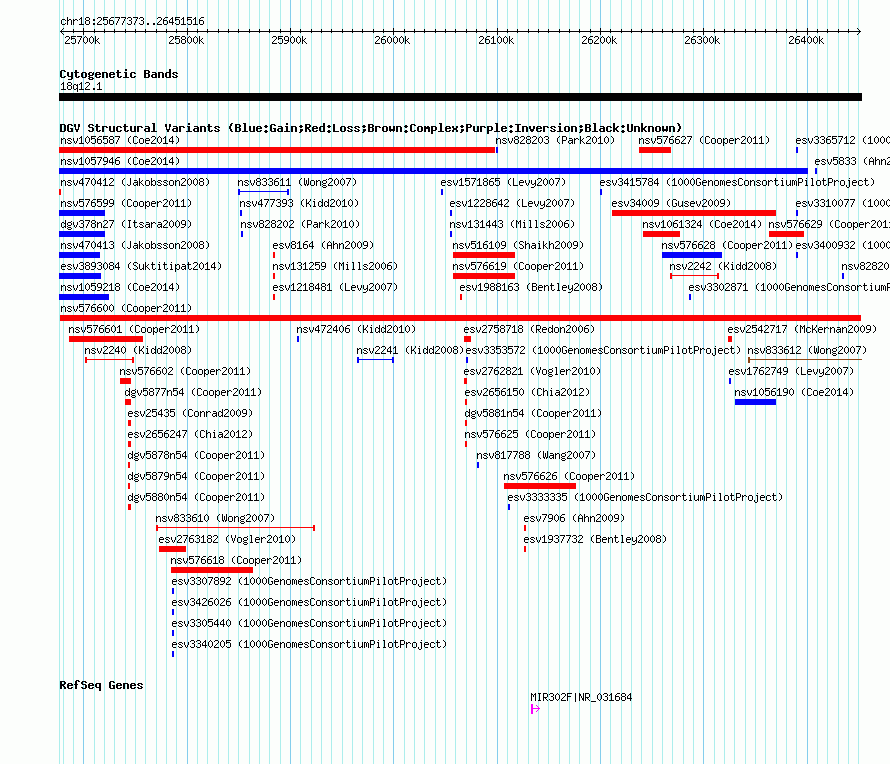
Task: Select the nsv576618 (Cooper2011) label
Action: click(x=236, y=560)
